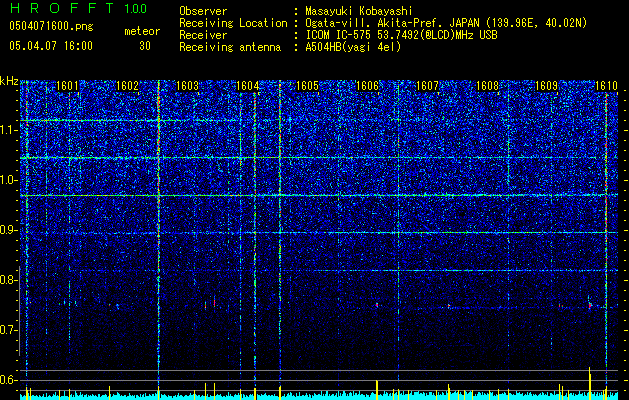
Task: Click the meteor label above the count
Action: pyautogui.click(x=142, y=31)
